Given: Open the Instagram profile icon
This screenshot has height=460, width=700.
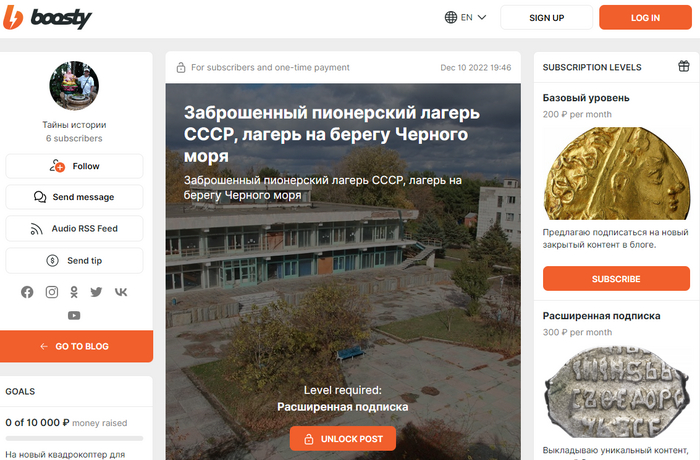Looking at the screenshot, I should 52,292.
